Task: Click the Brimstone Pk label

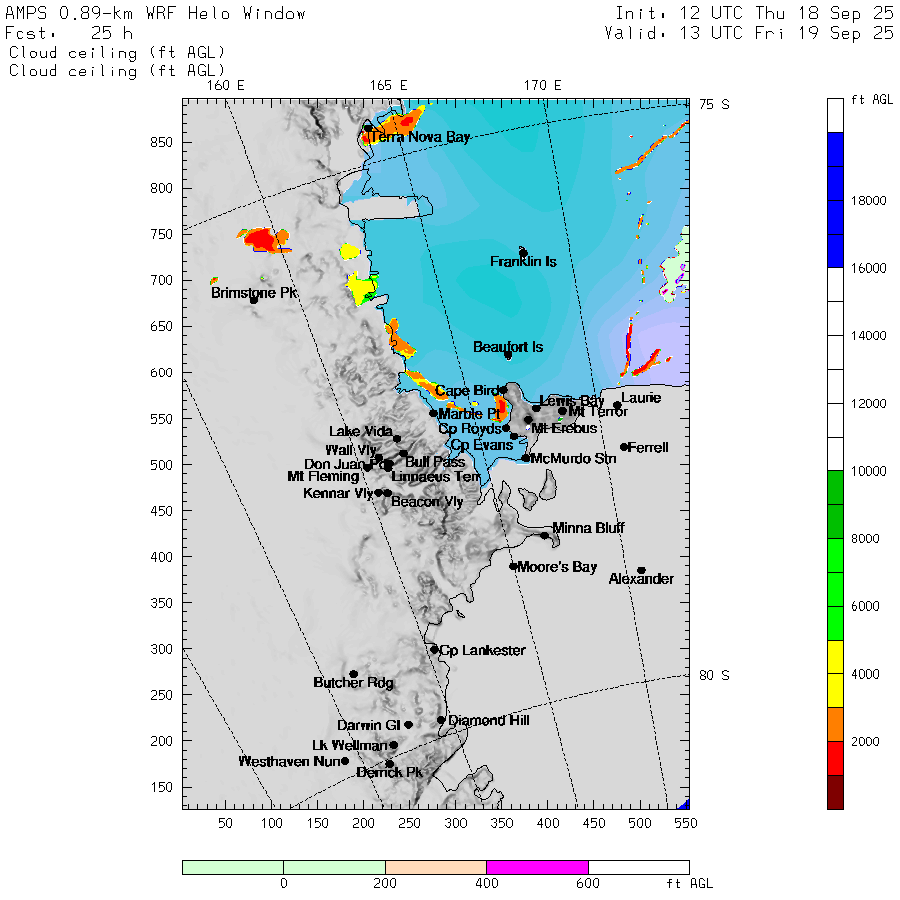Action: coord(254,293)
